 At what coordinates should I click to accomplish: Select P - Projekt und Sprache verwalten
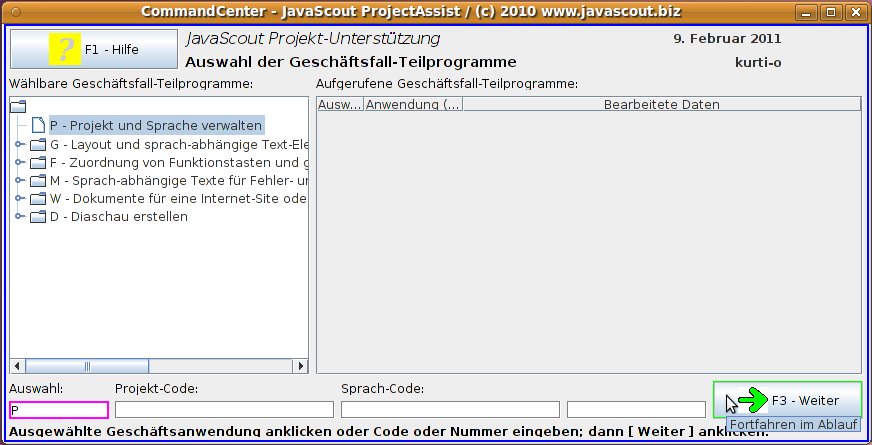coord(156,126)
